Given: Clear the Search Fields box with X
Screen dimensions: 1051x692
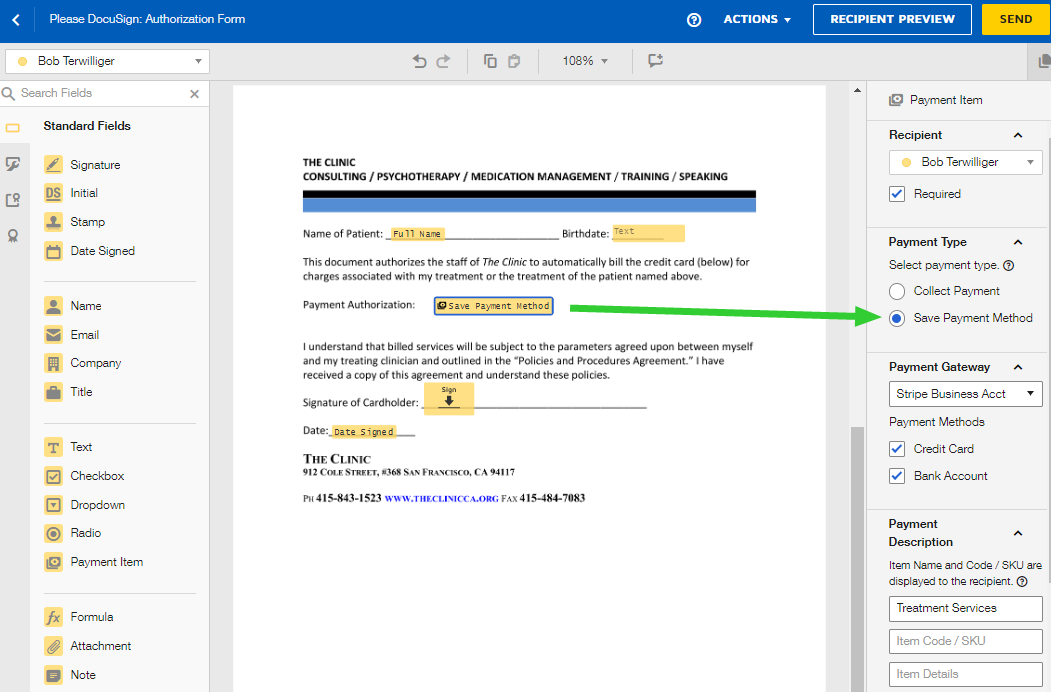Looking at the screenshot, I should (x=195, y=94).
